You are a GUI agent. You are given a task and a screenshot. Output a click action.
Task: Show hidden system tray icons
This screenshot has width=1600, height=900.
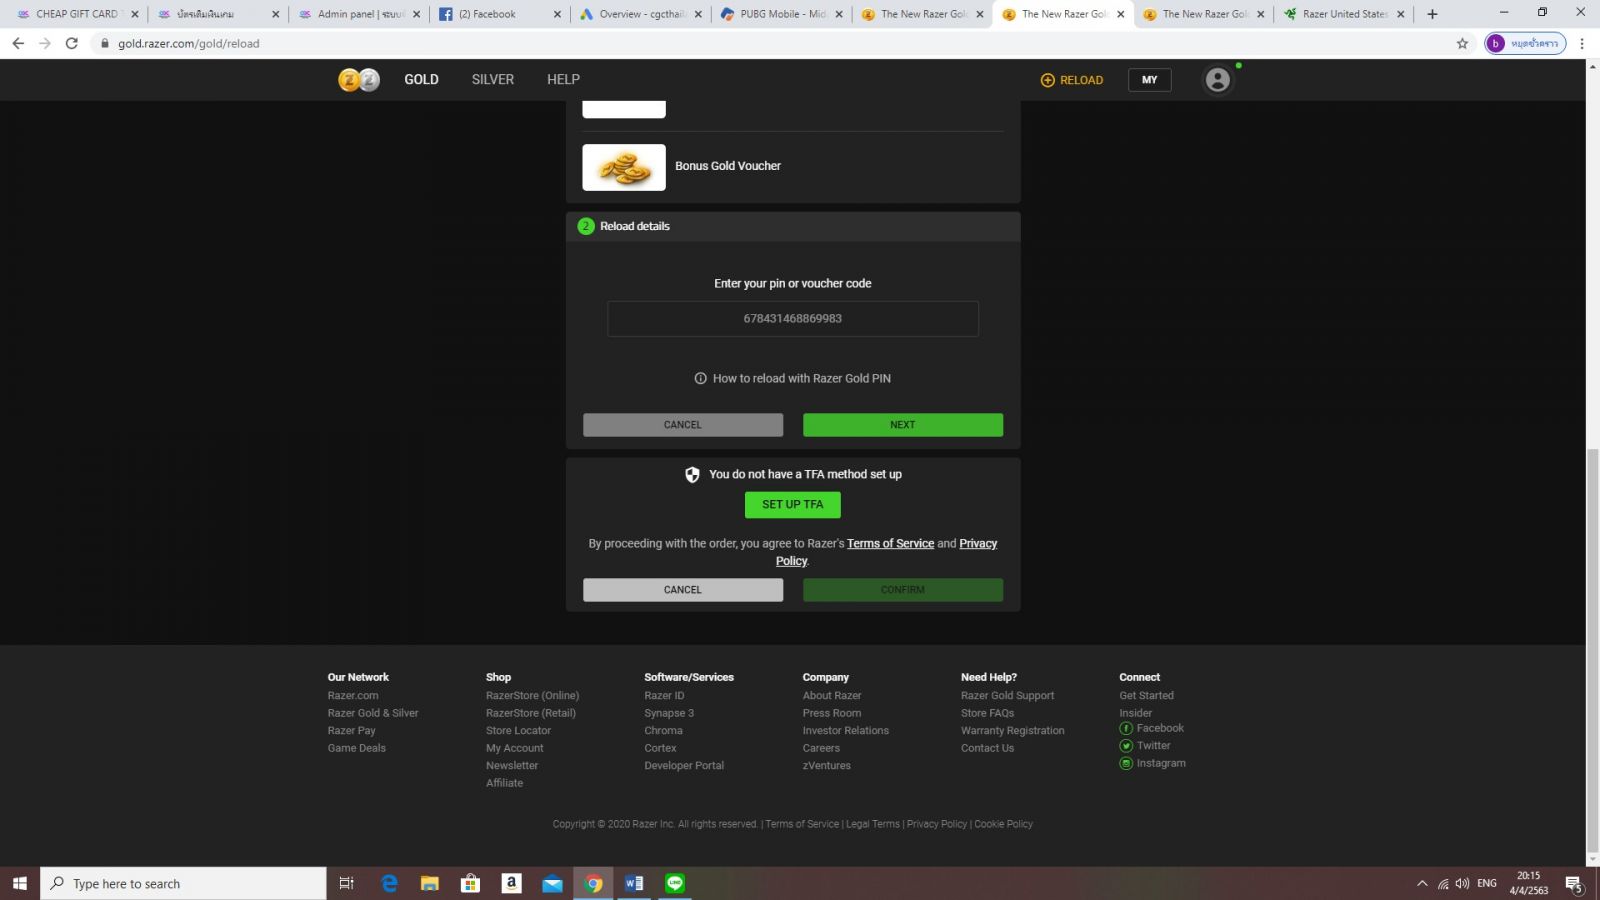[1422, 883]
